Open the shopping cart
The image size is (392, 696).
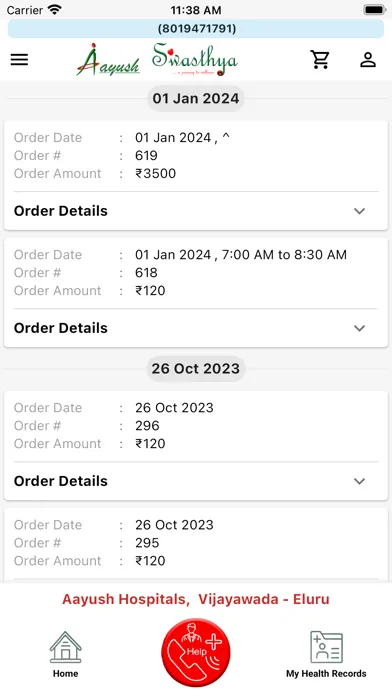320,59
